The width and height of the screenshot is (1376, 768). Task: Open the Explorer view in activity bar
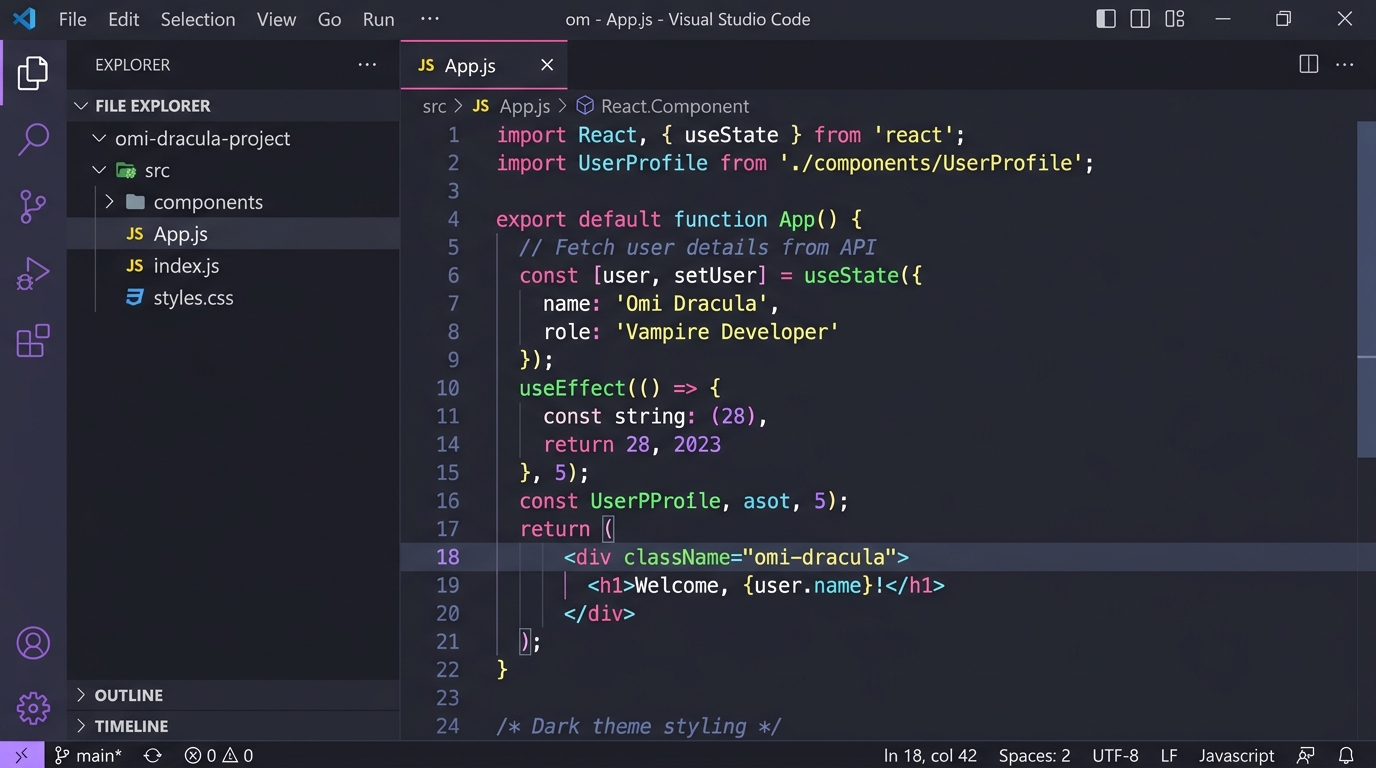point(33,73)
